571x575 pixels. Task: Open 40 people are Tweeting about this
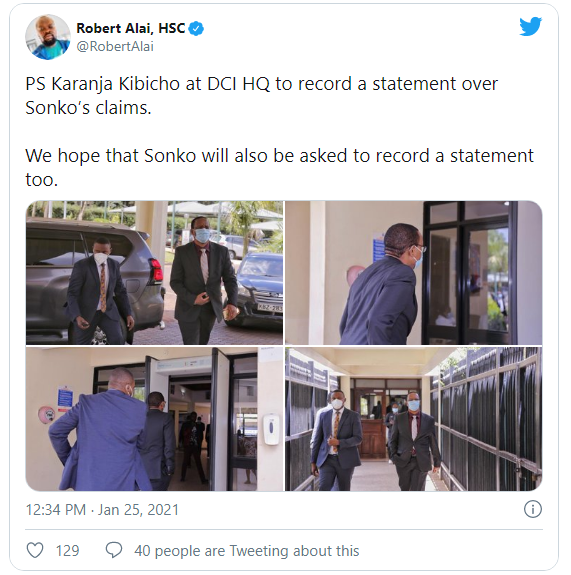tap(246, 551)
